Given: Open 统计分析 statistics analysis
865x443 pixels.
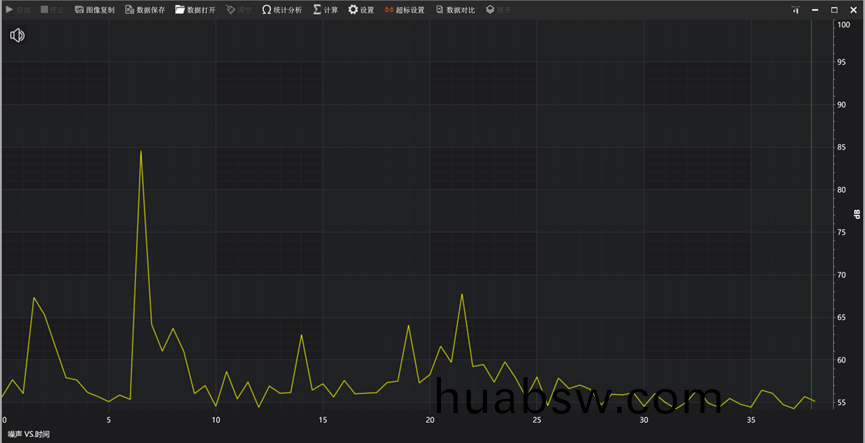Looking at the screenshot, I should click(x=281, y=9).
